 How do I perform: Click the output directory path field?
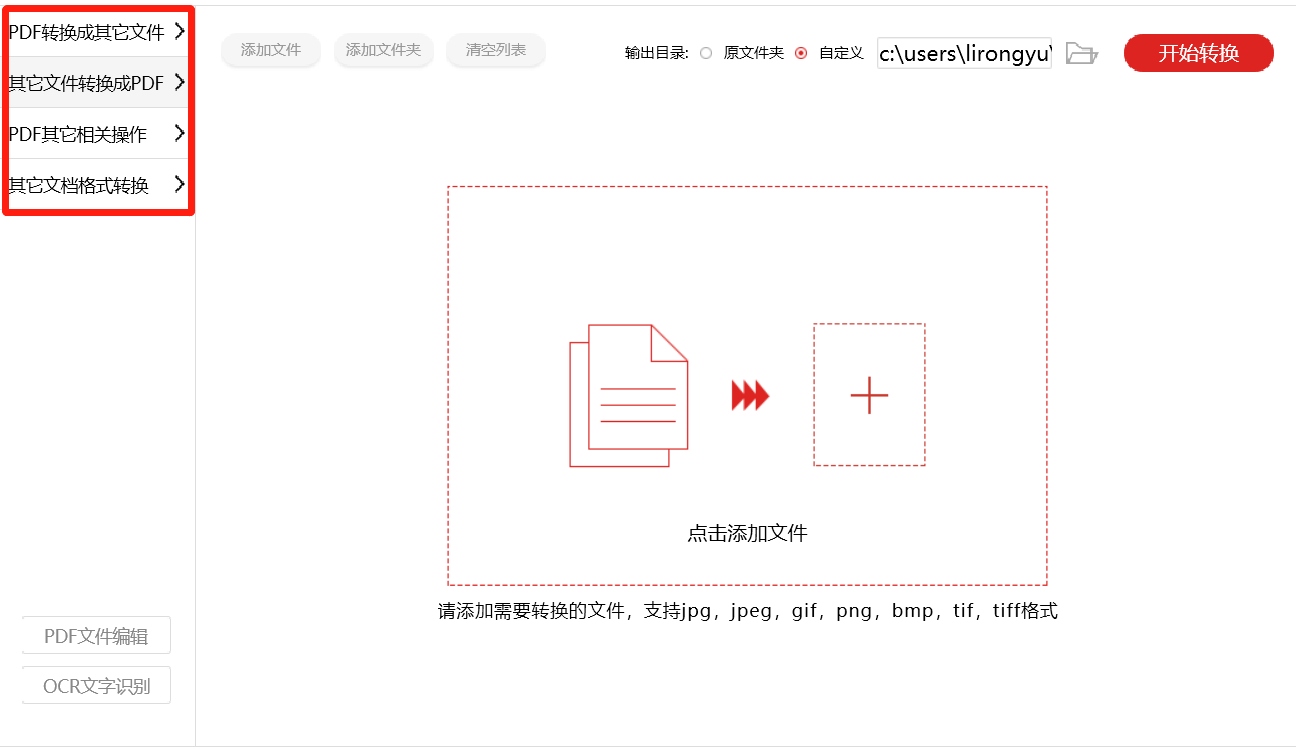point(964,53)
